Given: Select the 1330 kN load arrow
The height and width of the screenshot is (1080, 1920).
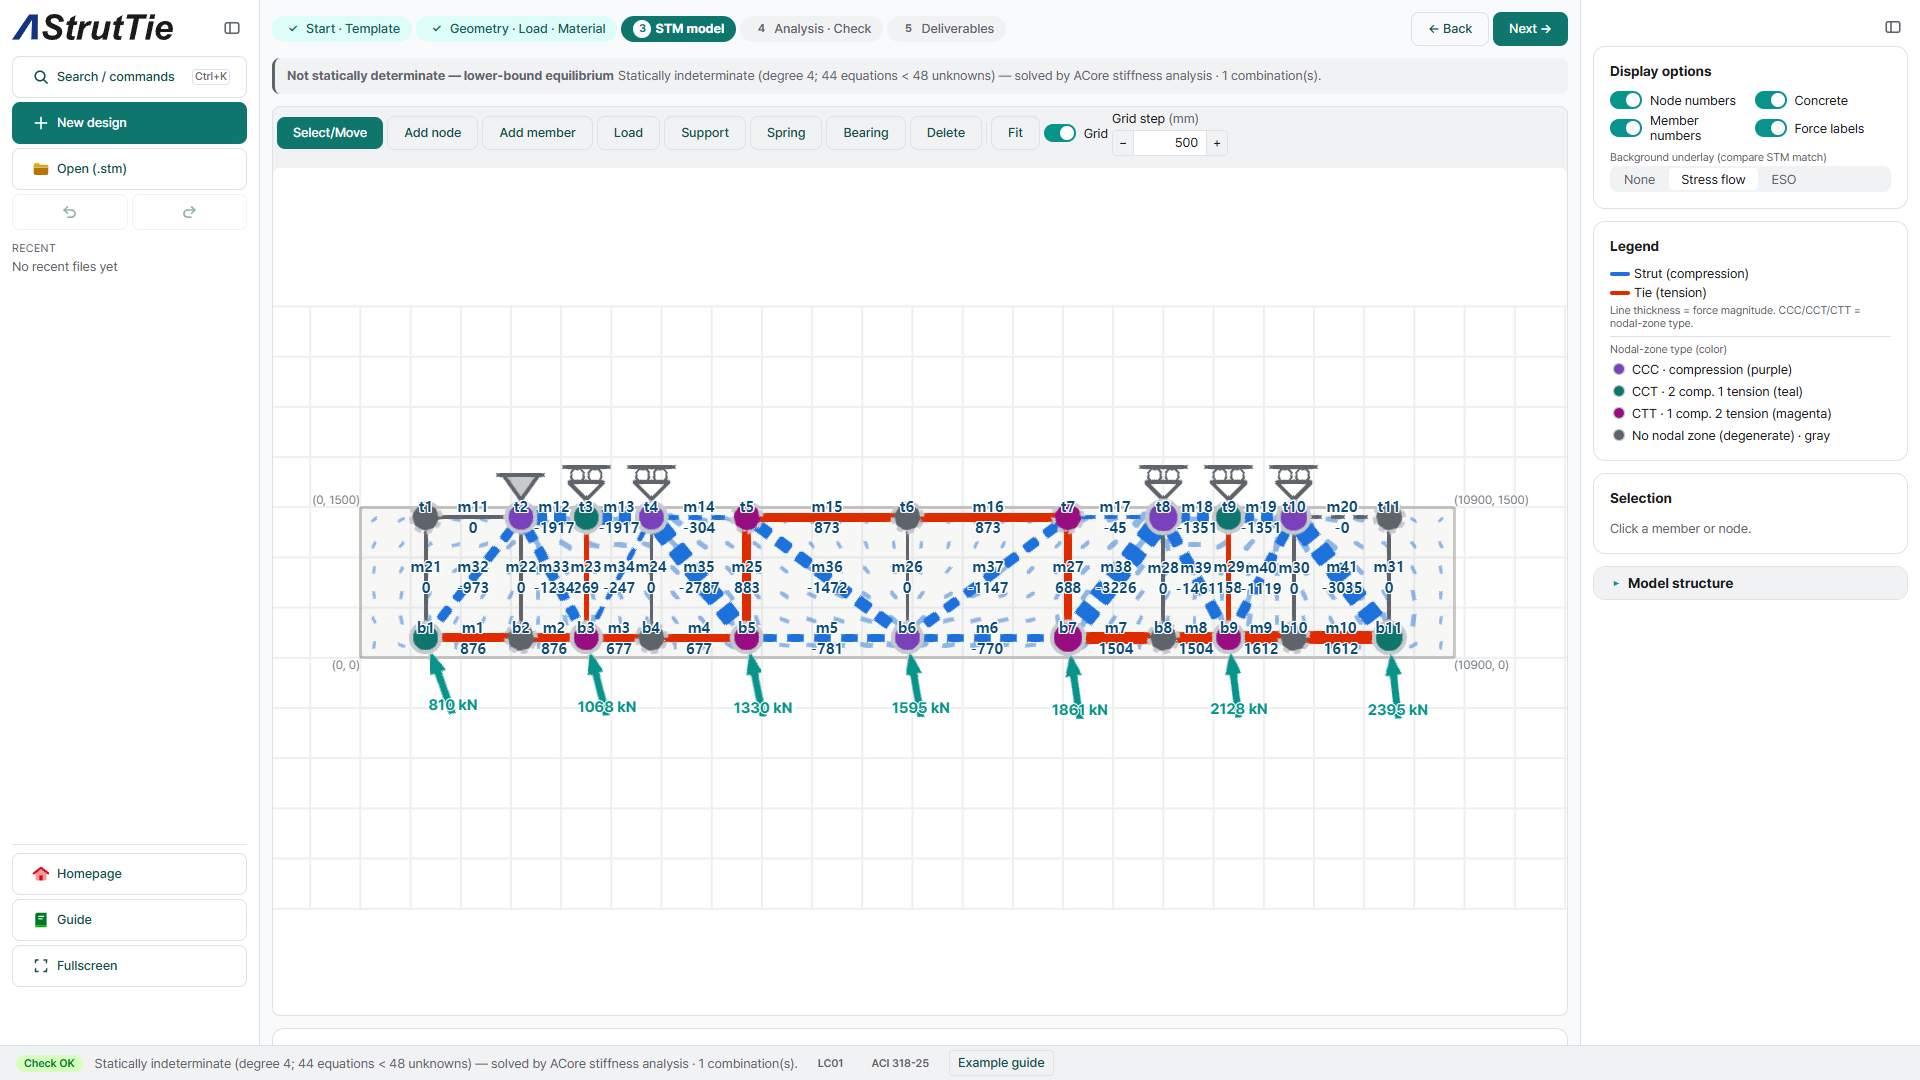Looking at the screenshot, I should coord(756,680).
